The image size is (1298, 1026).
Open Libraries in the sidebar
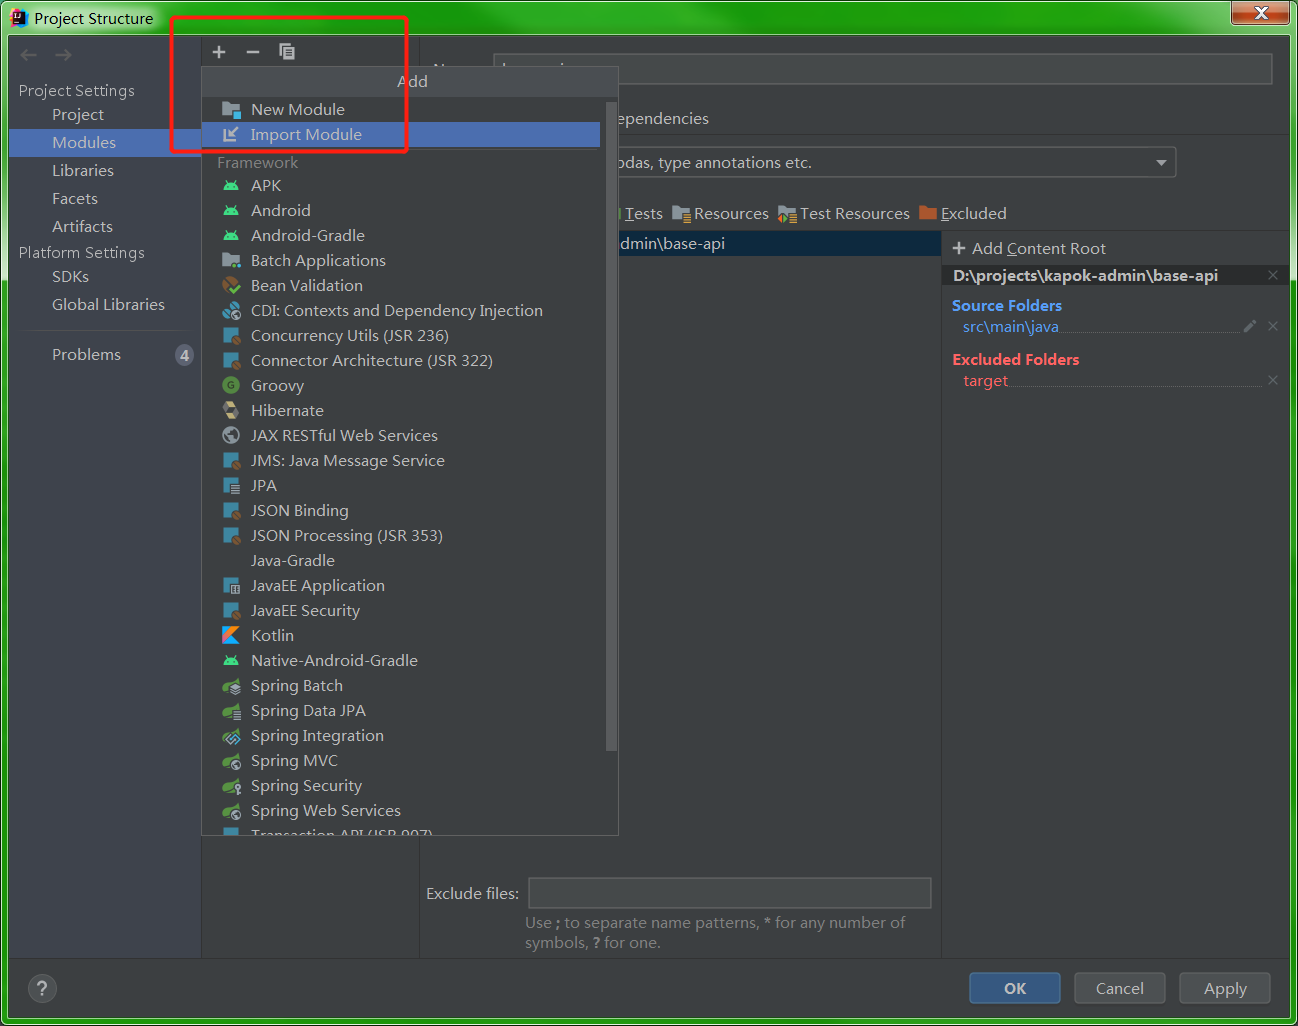105,171
